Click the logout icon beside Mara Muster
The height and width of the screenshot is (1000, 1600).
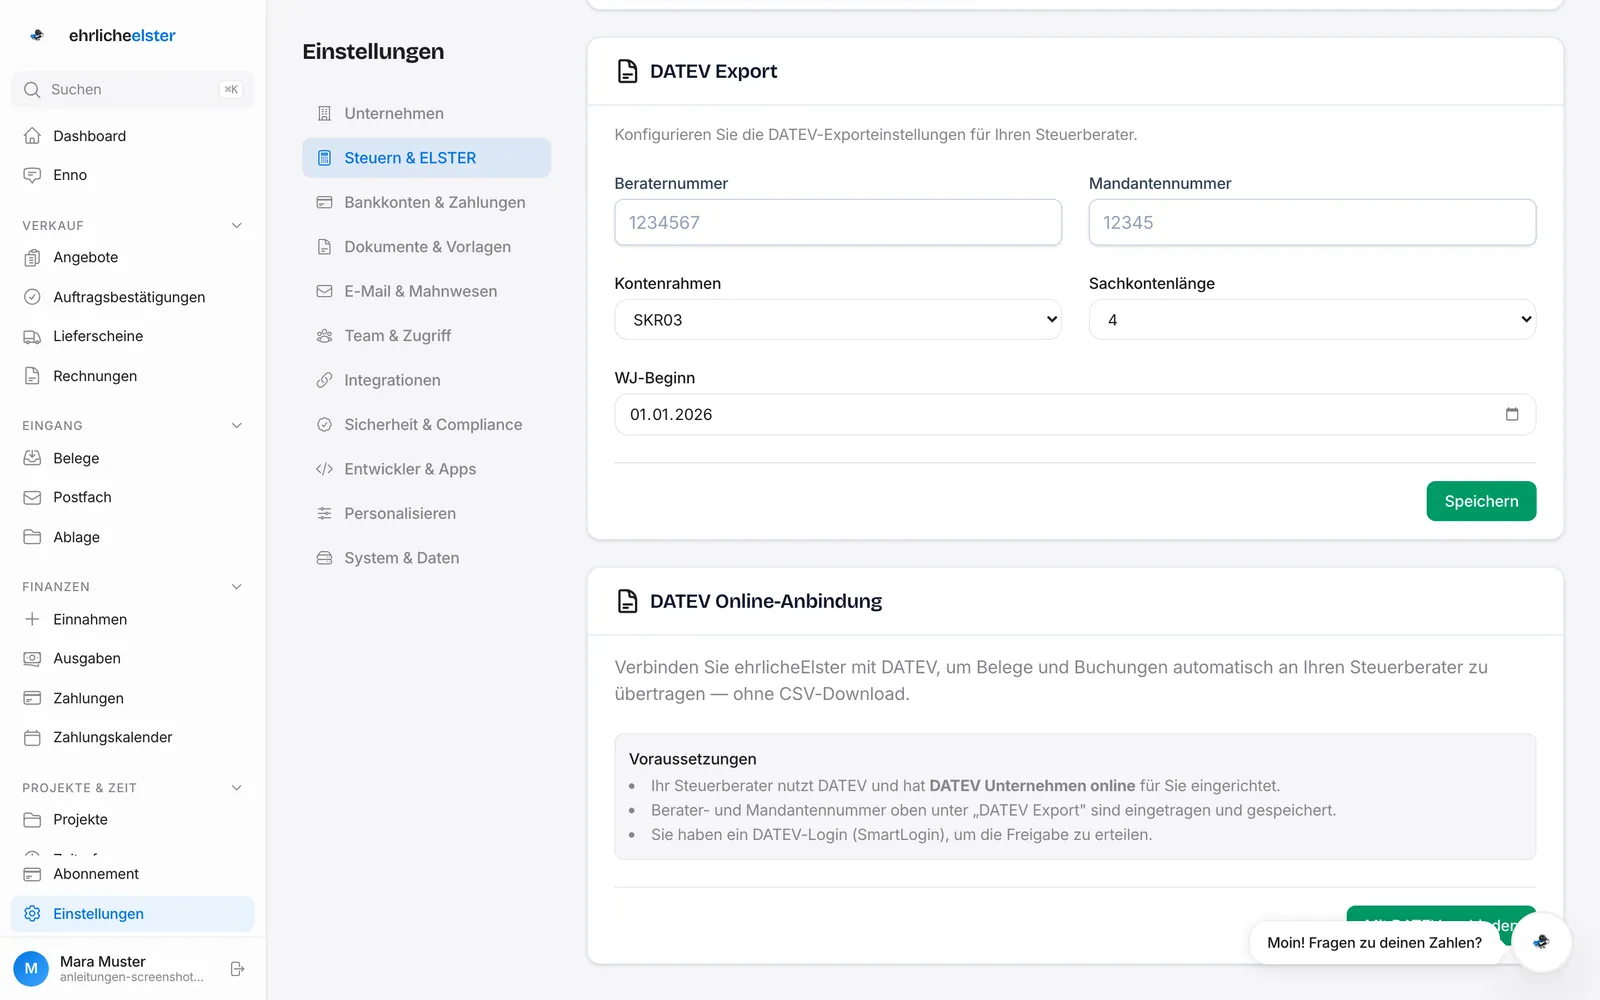pos(237,969)
